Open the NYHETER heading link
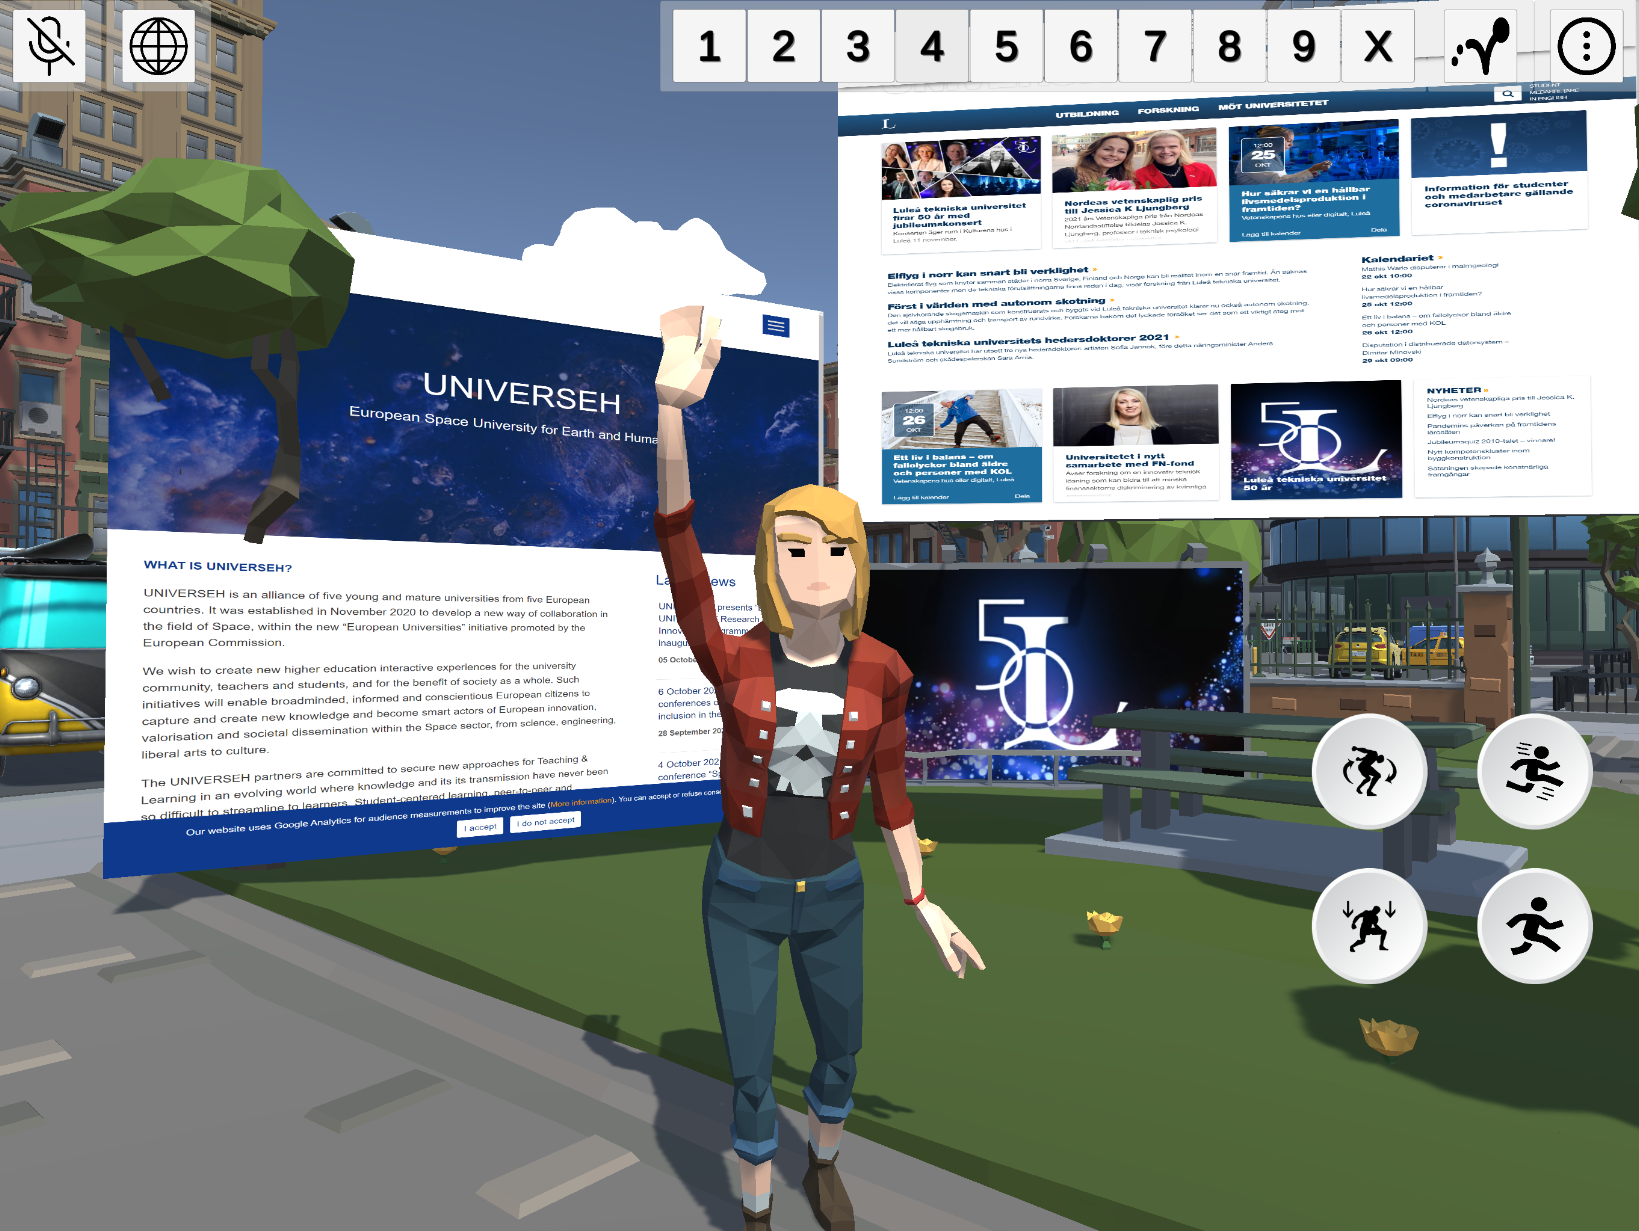 1454,391
